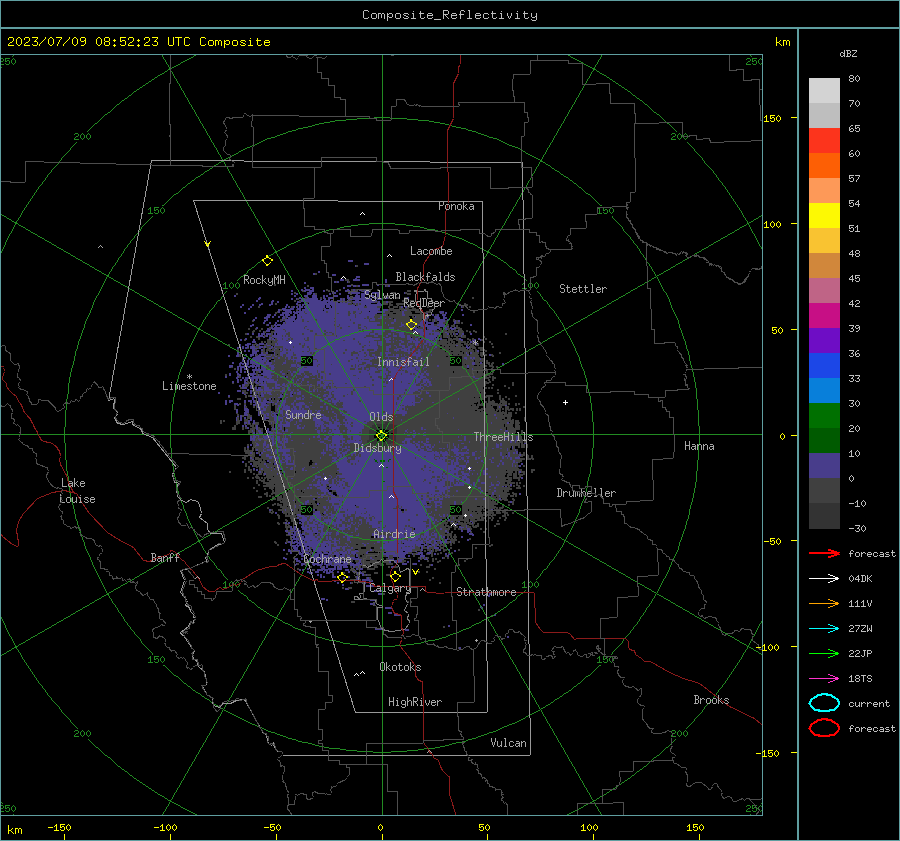Click the yellow diamond marker below Cochrane
Viewport: 900px width, 841px height.
[342, 577]
